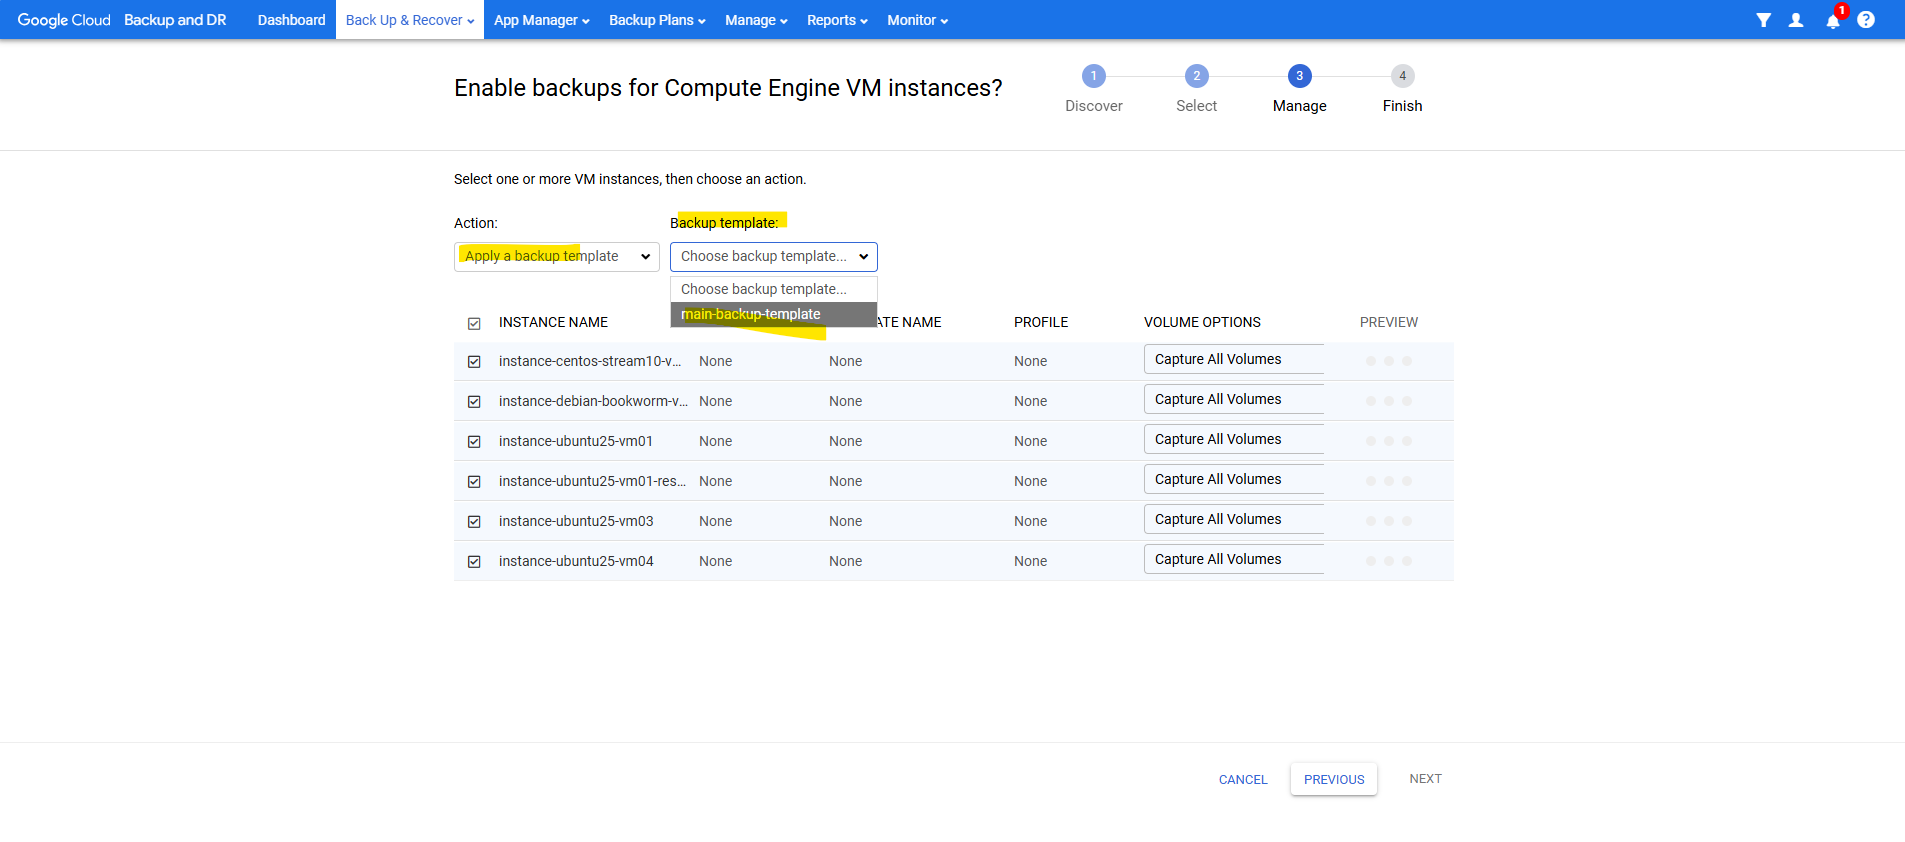The image size is (1905, 842).
Task: Click the filter funnel icon
Action: (x=1763, y=20)
